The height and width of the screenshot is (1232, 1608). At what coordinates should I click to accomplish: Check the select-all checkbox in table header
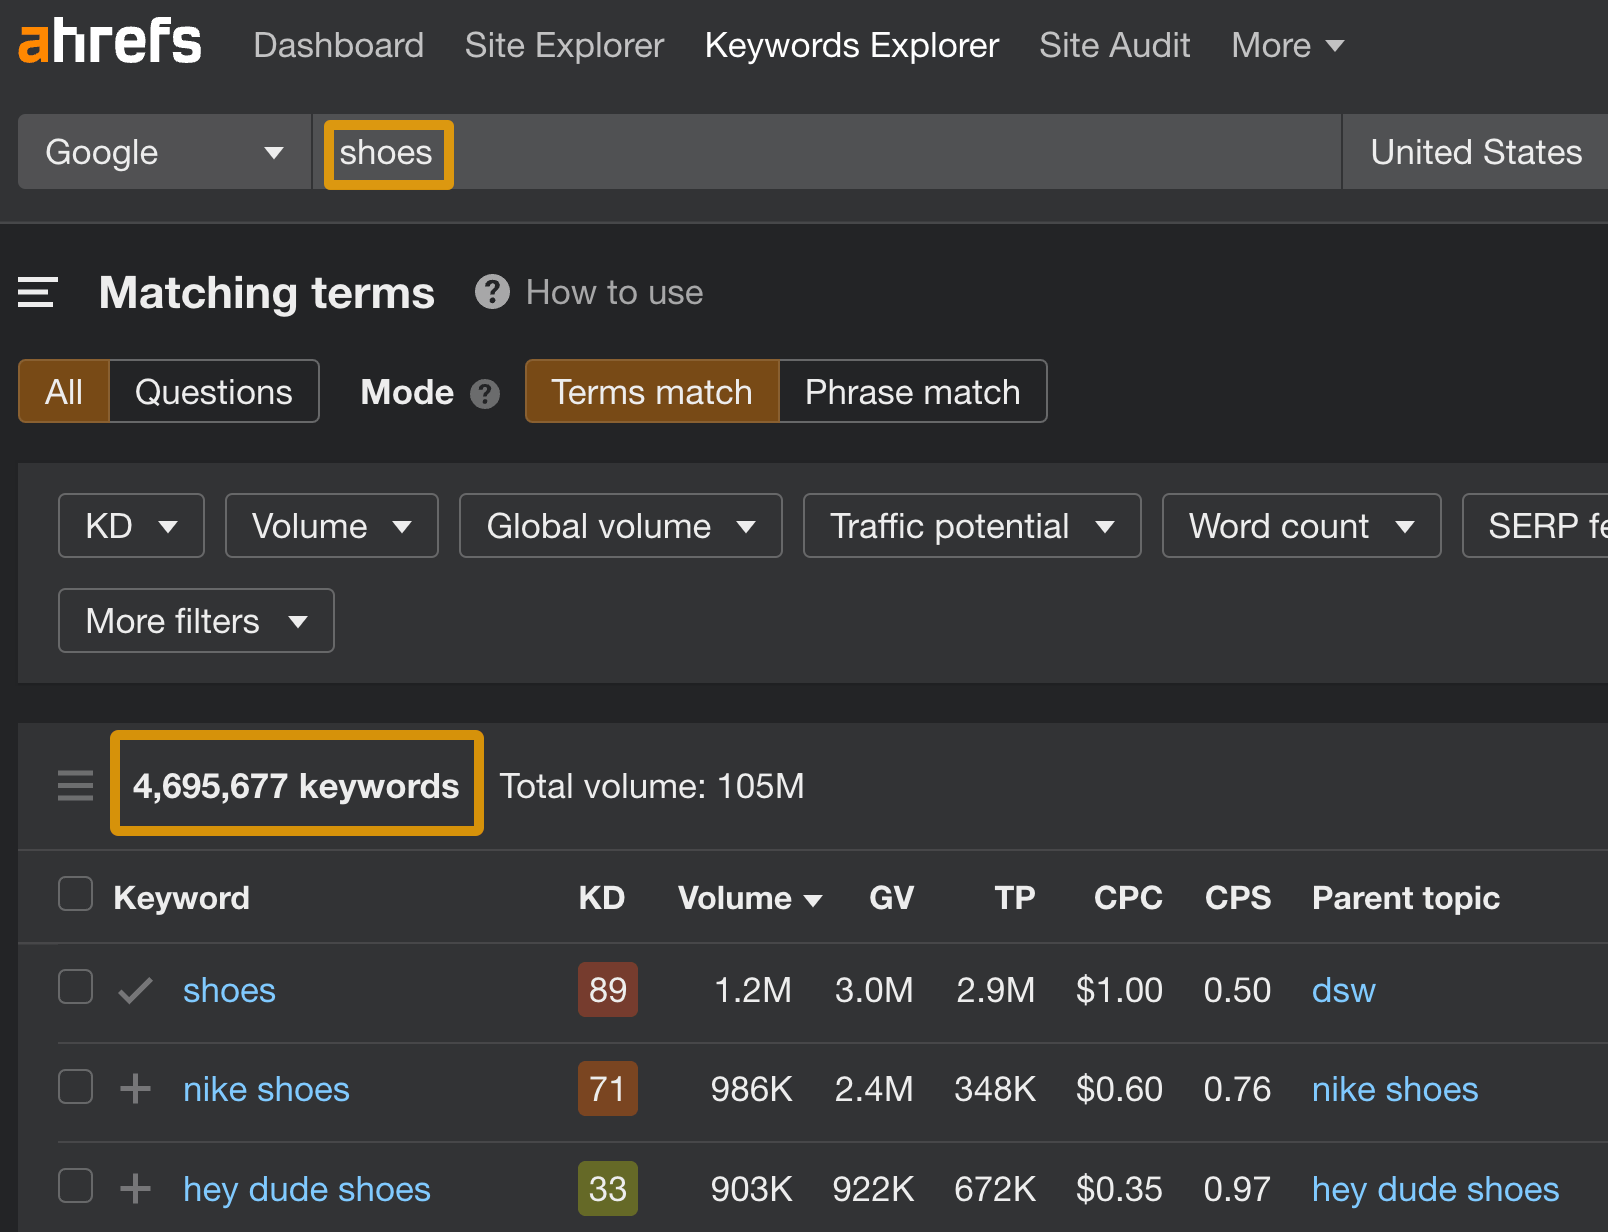point(75,893)
